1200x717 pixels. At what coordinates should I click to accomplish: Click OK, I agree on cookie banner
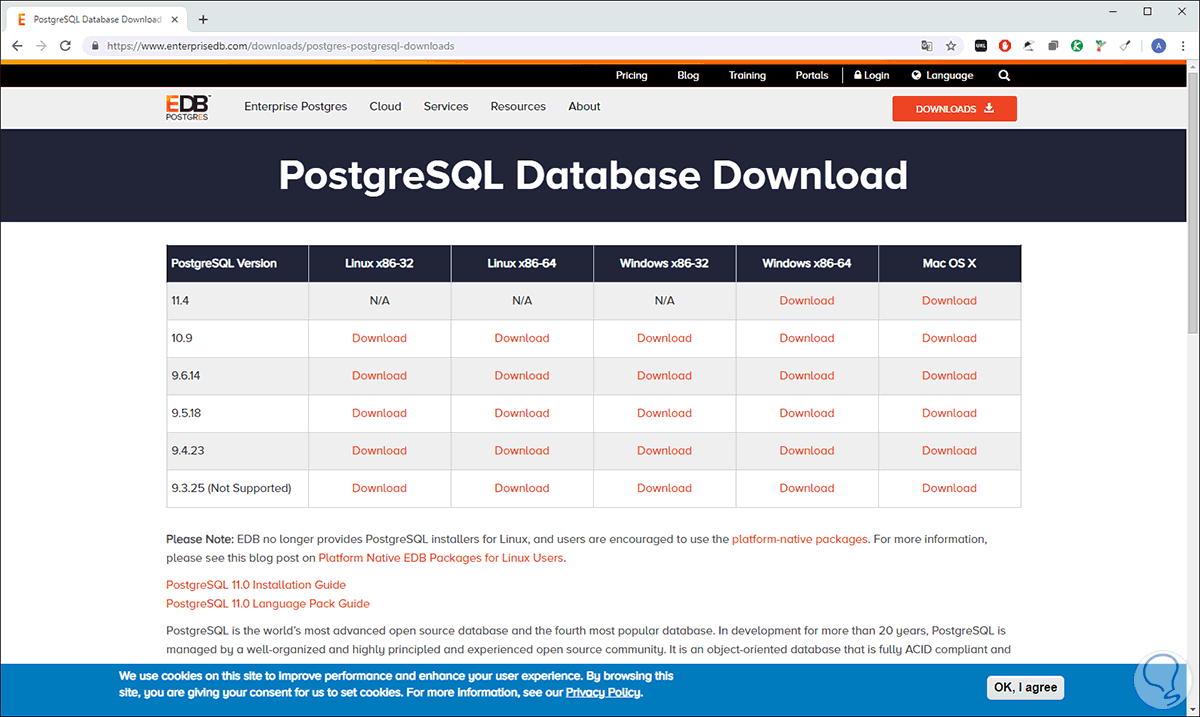pyautogui.click(x=1025, y=687)
